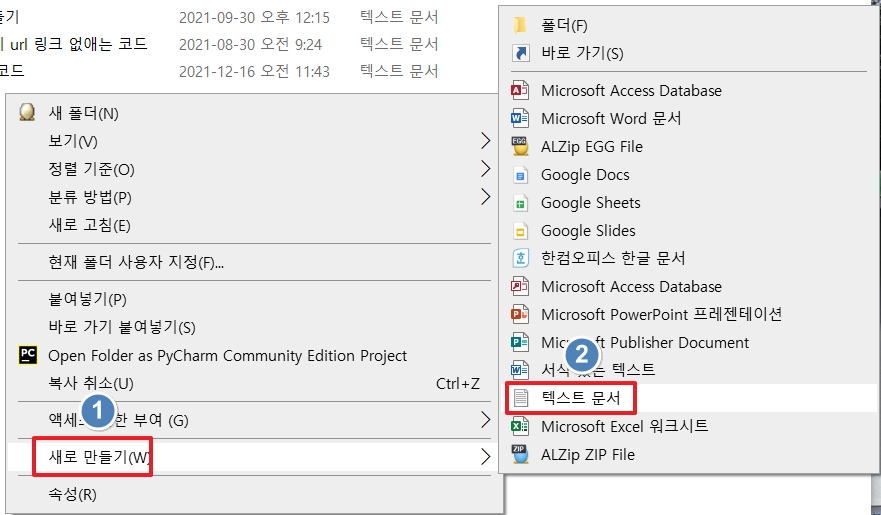Screen dimensions: 881x515
Task: Click the PyCharm PC icon
Action: coord(28,355)
